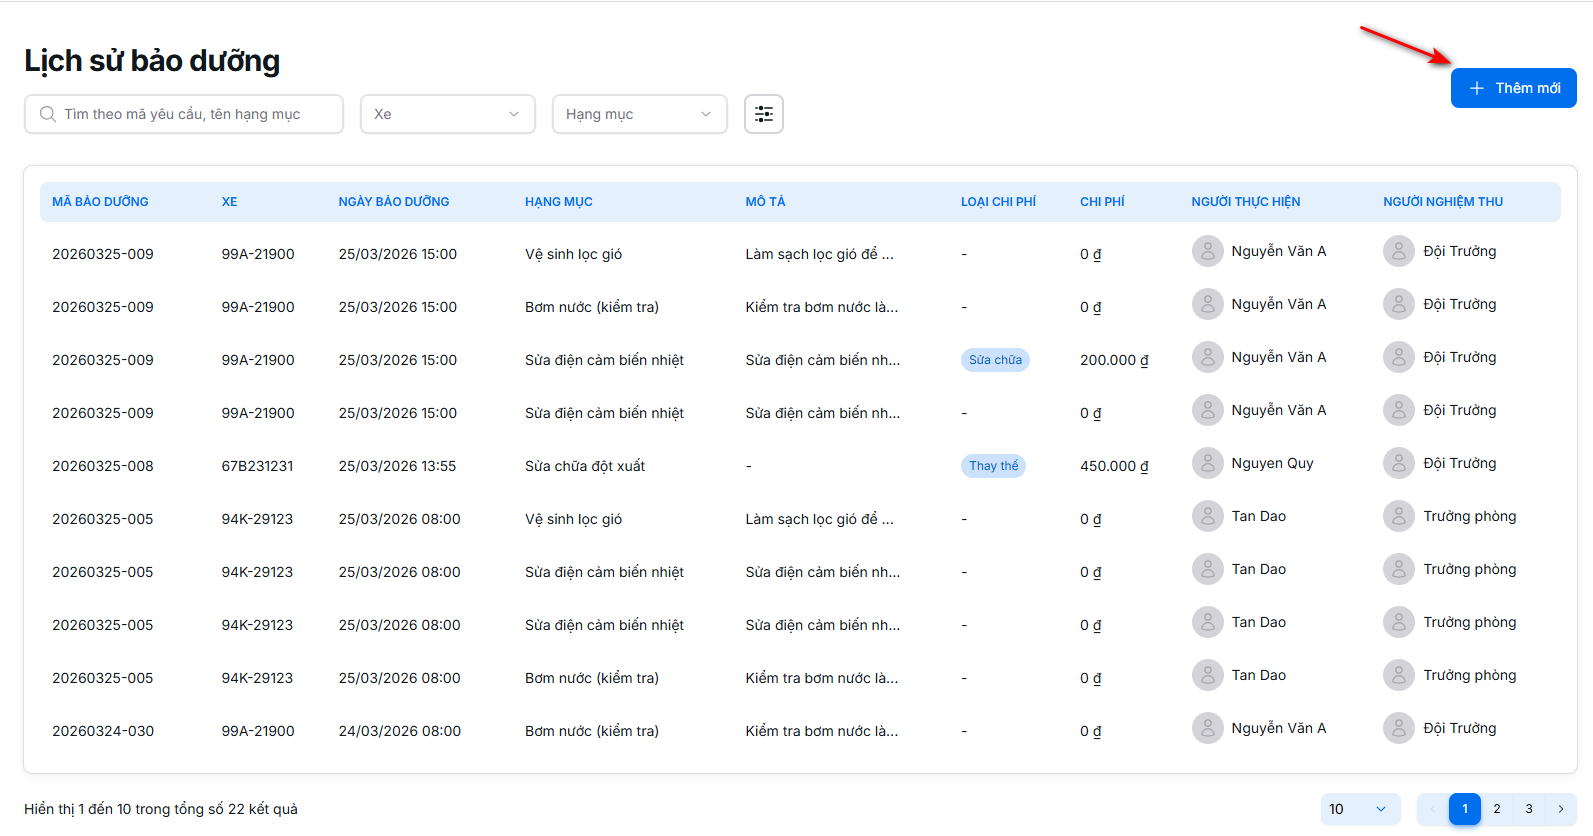1593x836 pixels.
Task: Go to previous page arrow
Action: click(1432, 809)
